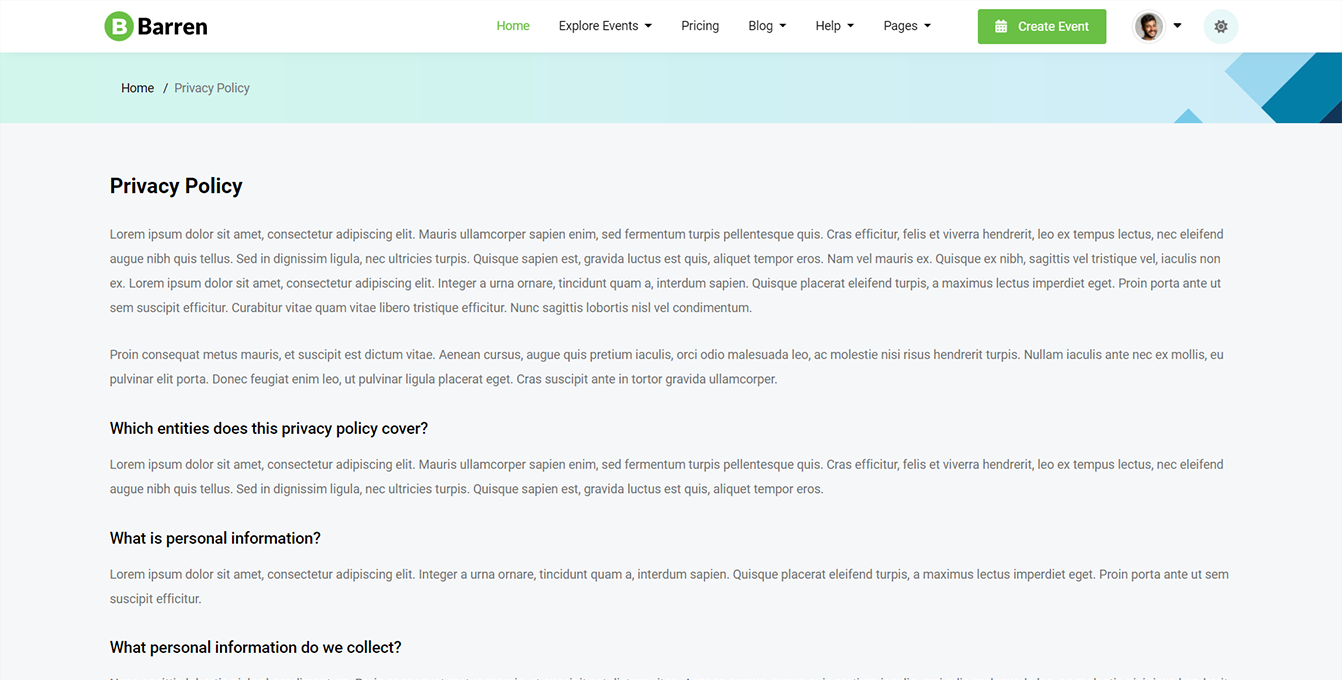Click the 'Which entities' section heading
This screenshot has width=1342, height=680.
(x=269, y=428)
